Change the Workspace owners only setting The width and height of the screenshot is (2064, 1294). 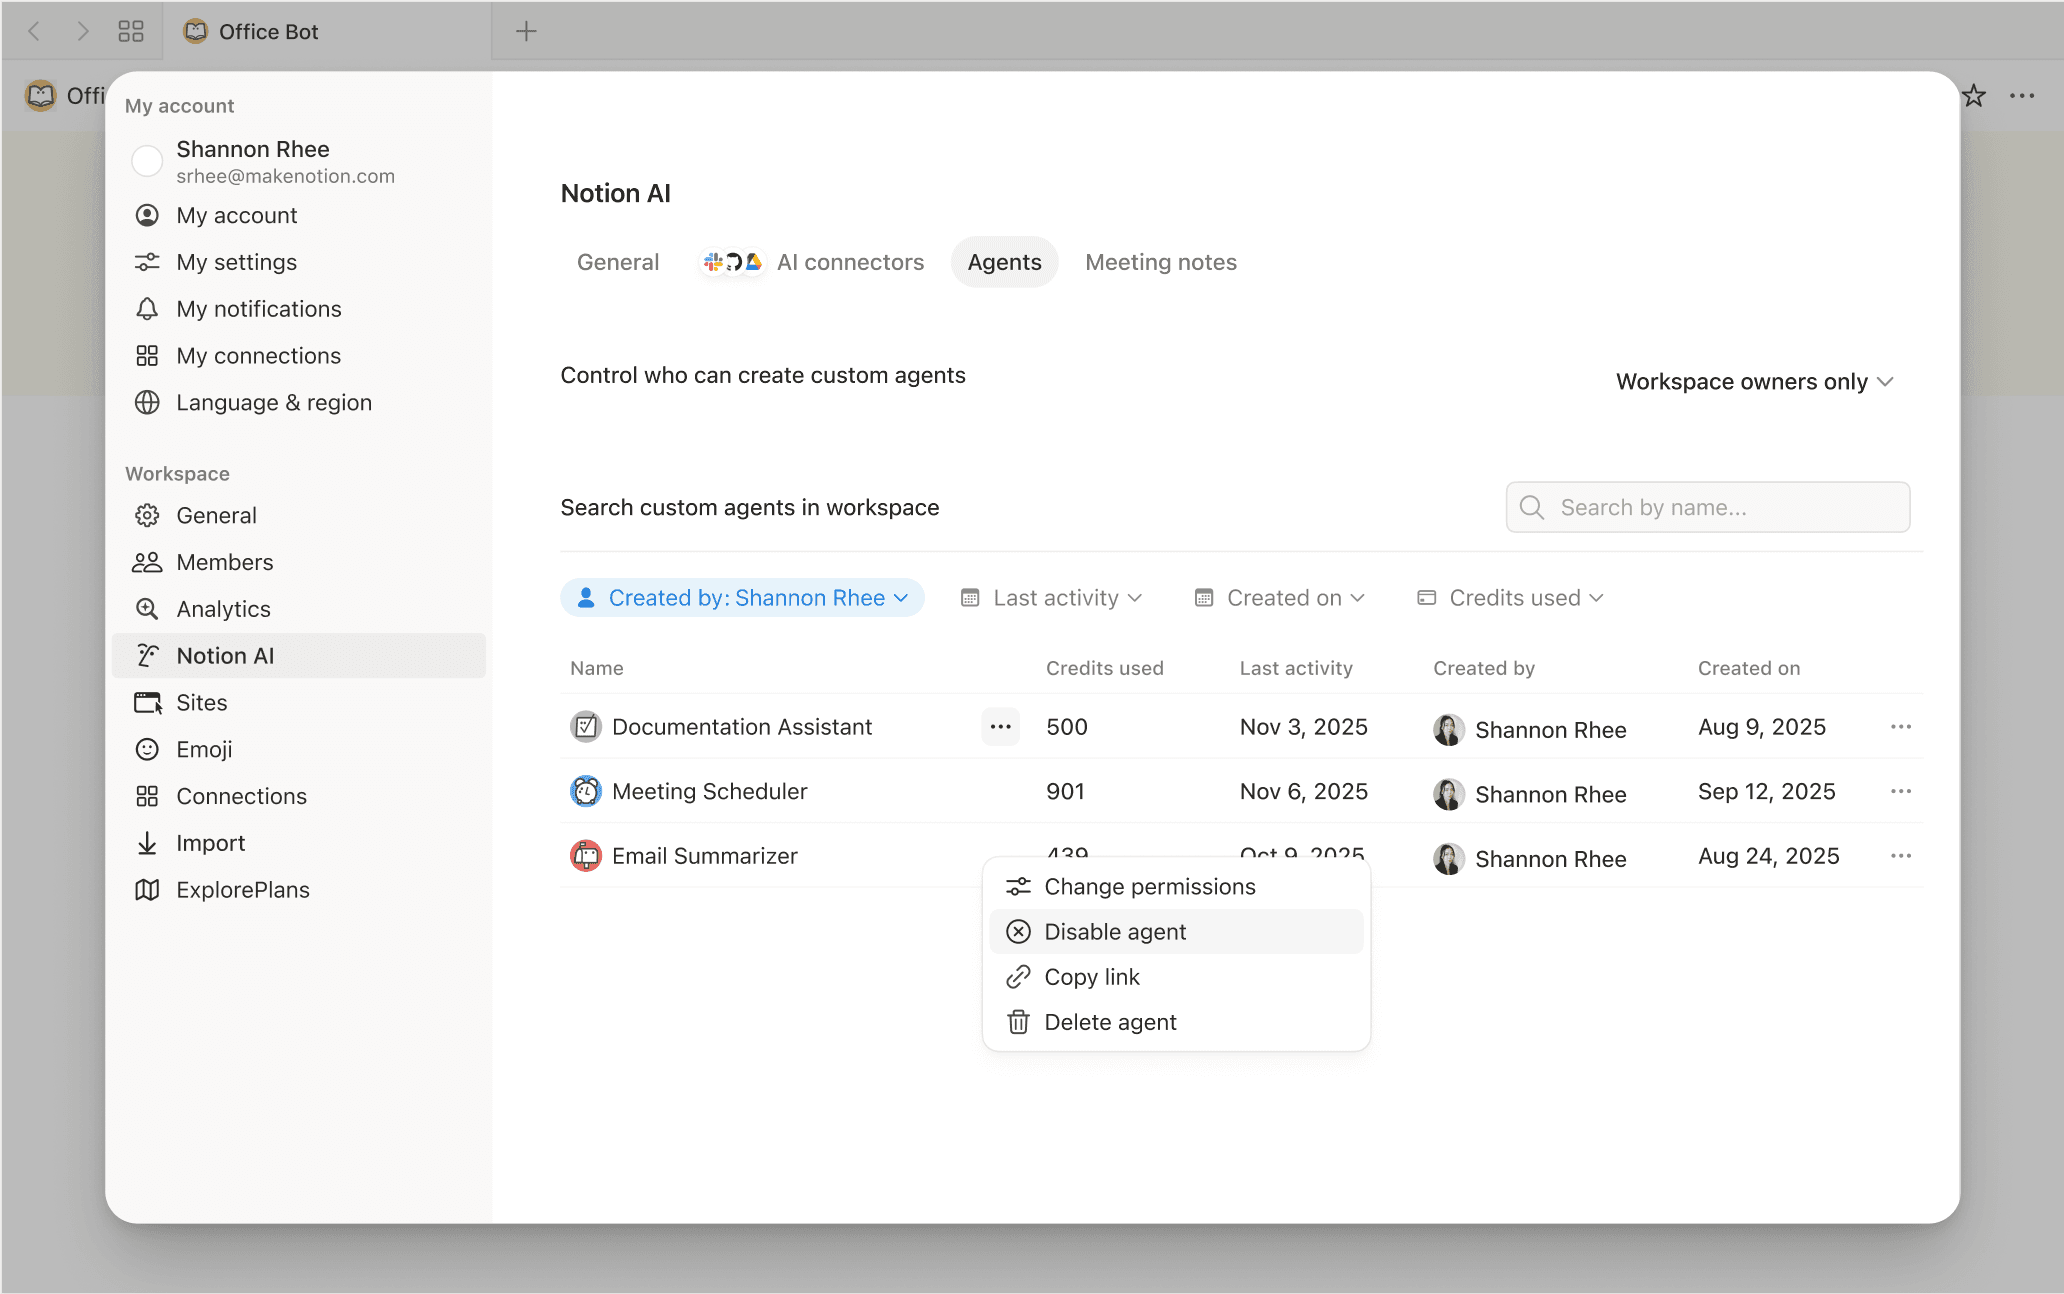[1755, 381]
